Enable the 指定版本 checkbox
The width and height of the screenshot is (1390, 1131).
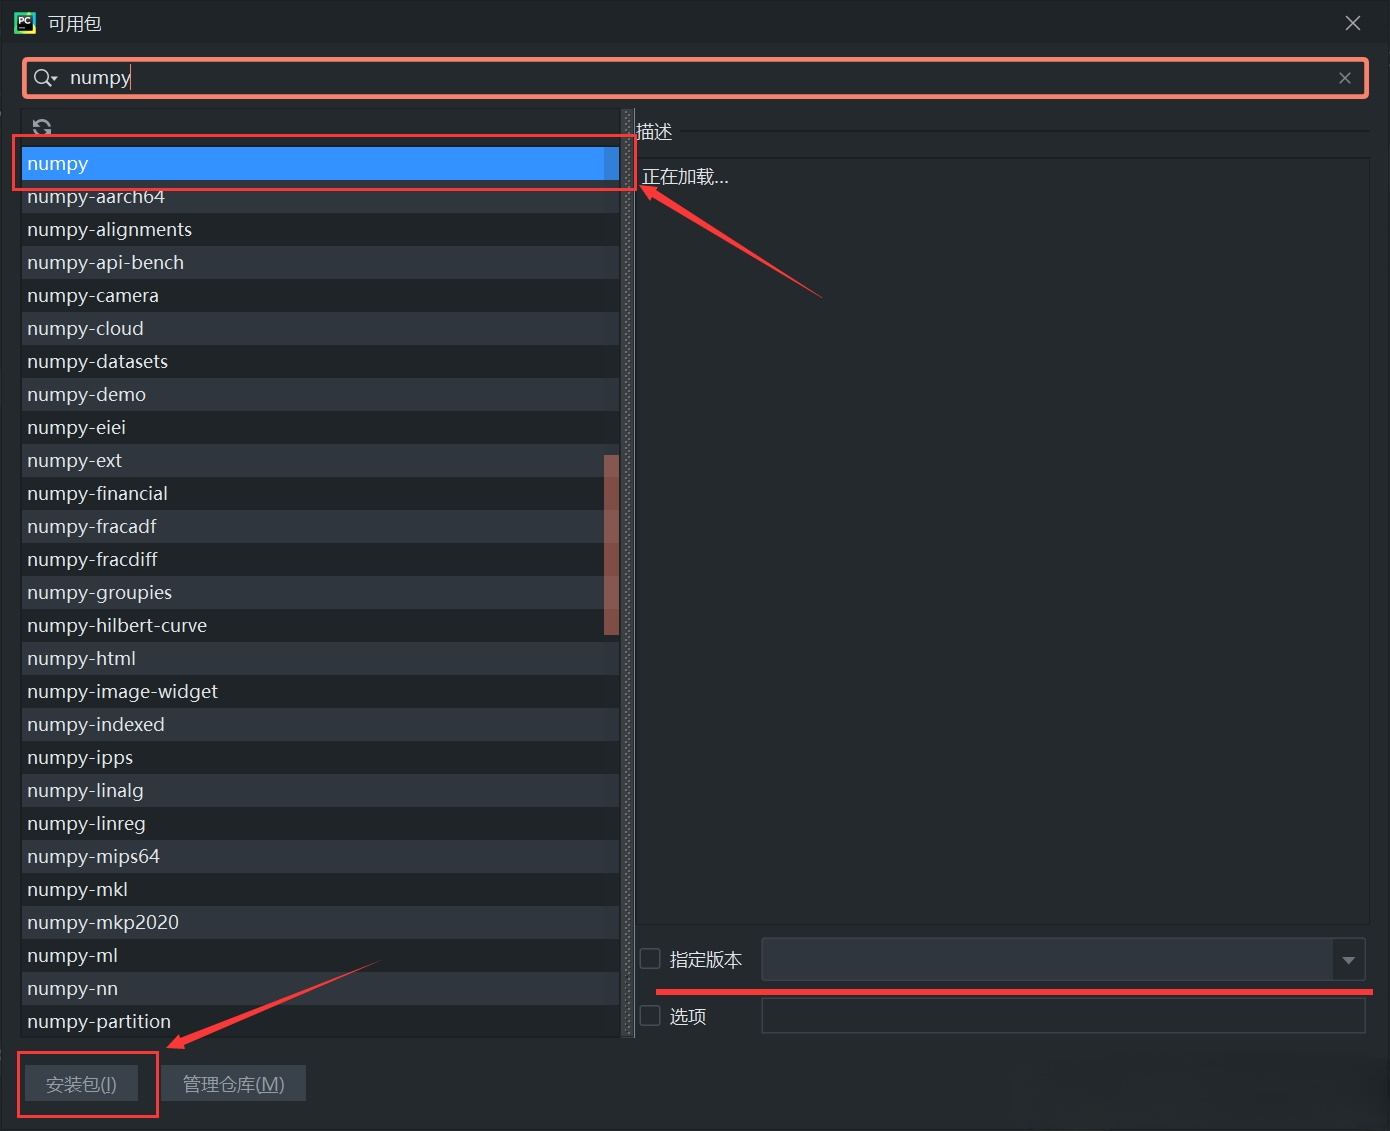tap(650, 959)
